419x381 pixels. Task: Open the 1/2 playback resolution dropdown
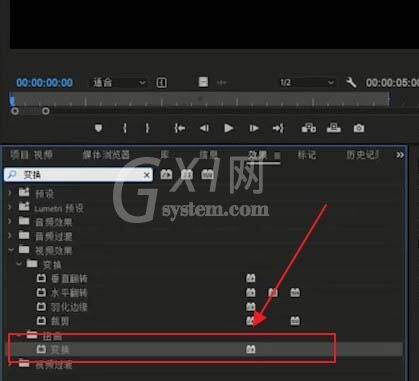pos(307,82)
